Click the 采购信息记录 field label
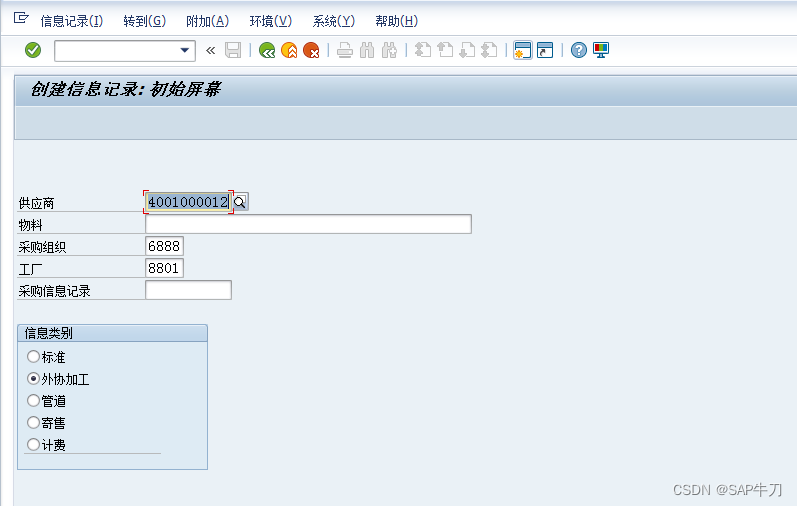 [x=54, y=291]
